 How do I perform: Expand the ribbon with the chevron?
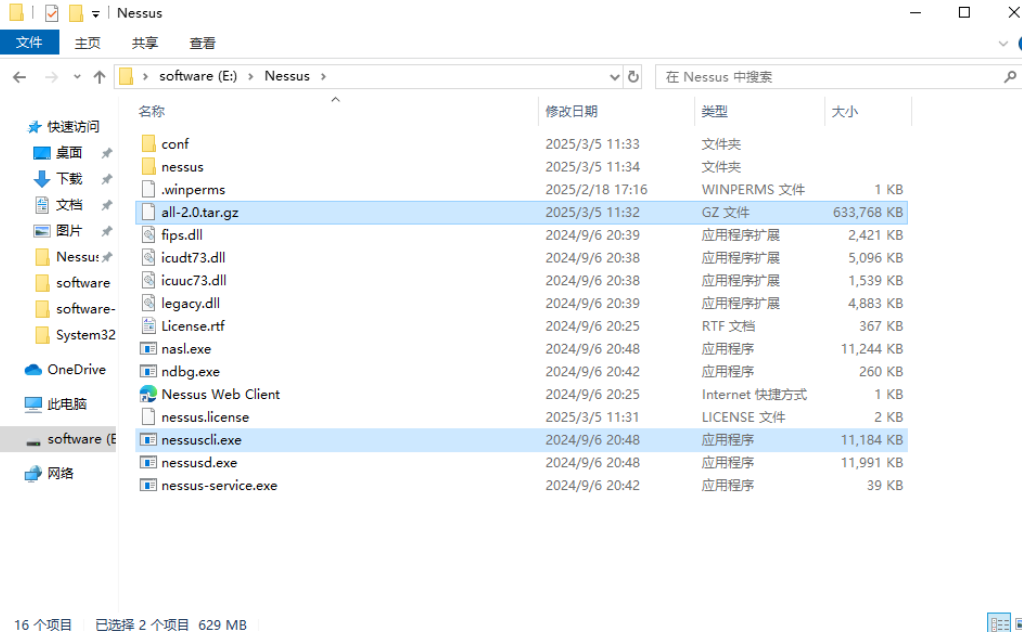[1002, 44]
